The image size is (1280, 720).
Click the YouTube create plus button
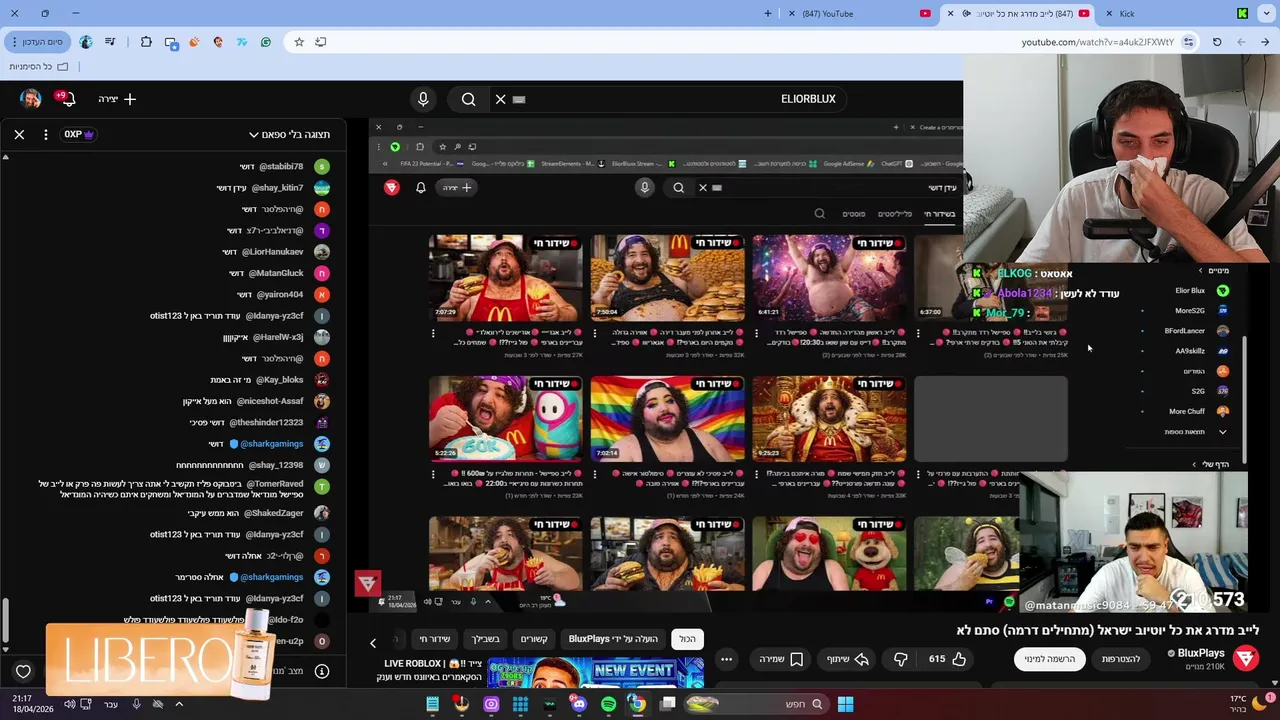[117, 99]
